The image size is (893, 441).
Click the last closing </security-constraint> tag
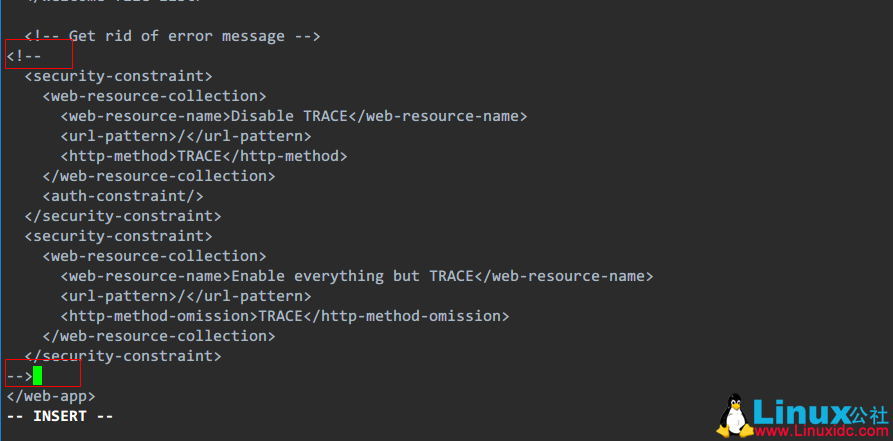tap(122, 356)
